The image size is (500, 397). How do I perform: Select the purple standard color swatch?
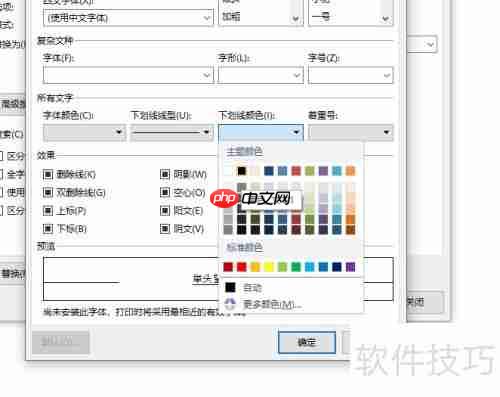[351, 267]
